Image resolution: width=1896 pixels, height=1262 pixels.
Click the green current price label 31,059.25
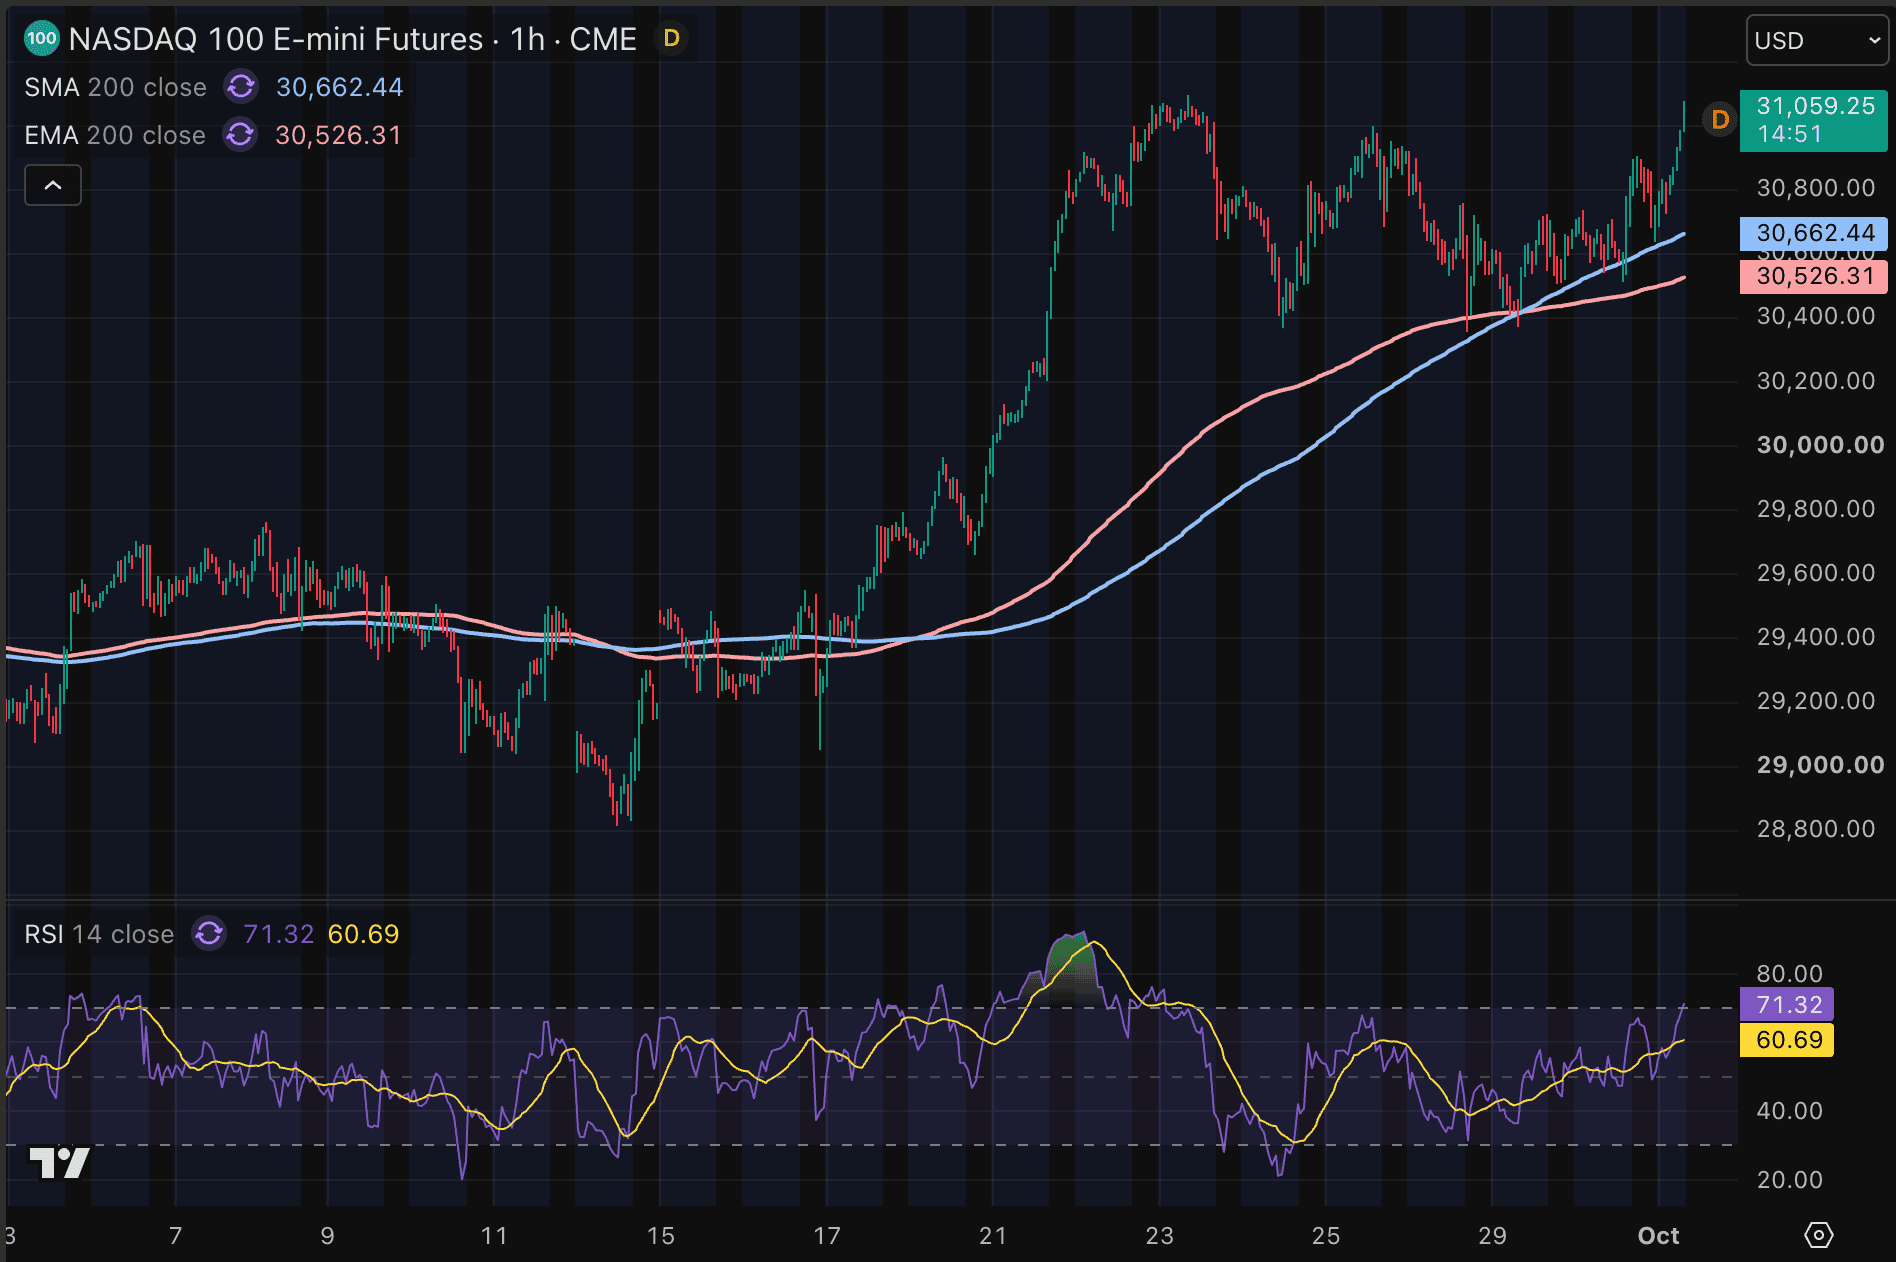[1814, 120]
